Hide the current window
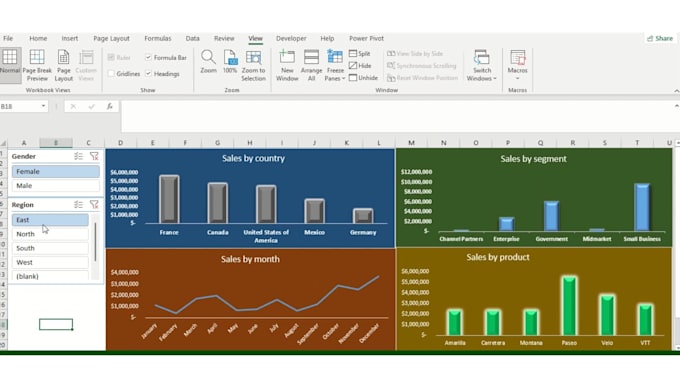Image resolution: width=680 pixels, height=383 pixels. [360, 65]
